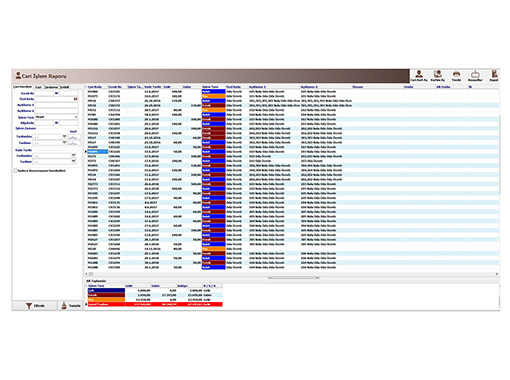The width and height of the screenshot is (510, 380).
Task: Click the horizontal scrollbar below the grid
Action: coord(293,278)
